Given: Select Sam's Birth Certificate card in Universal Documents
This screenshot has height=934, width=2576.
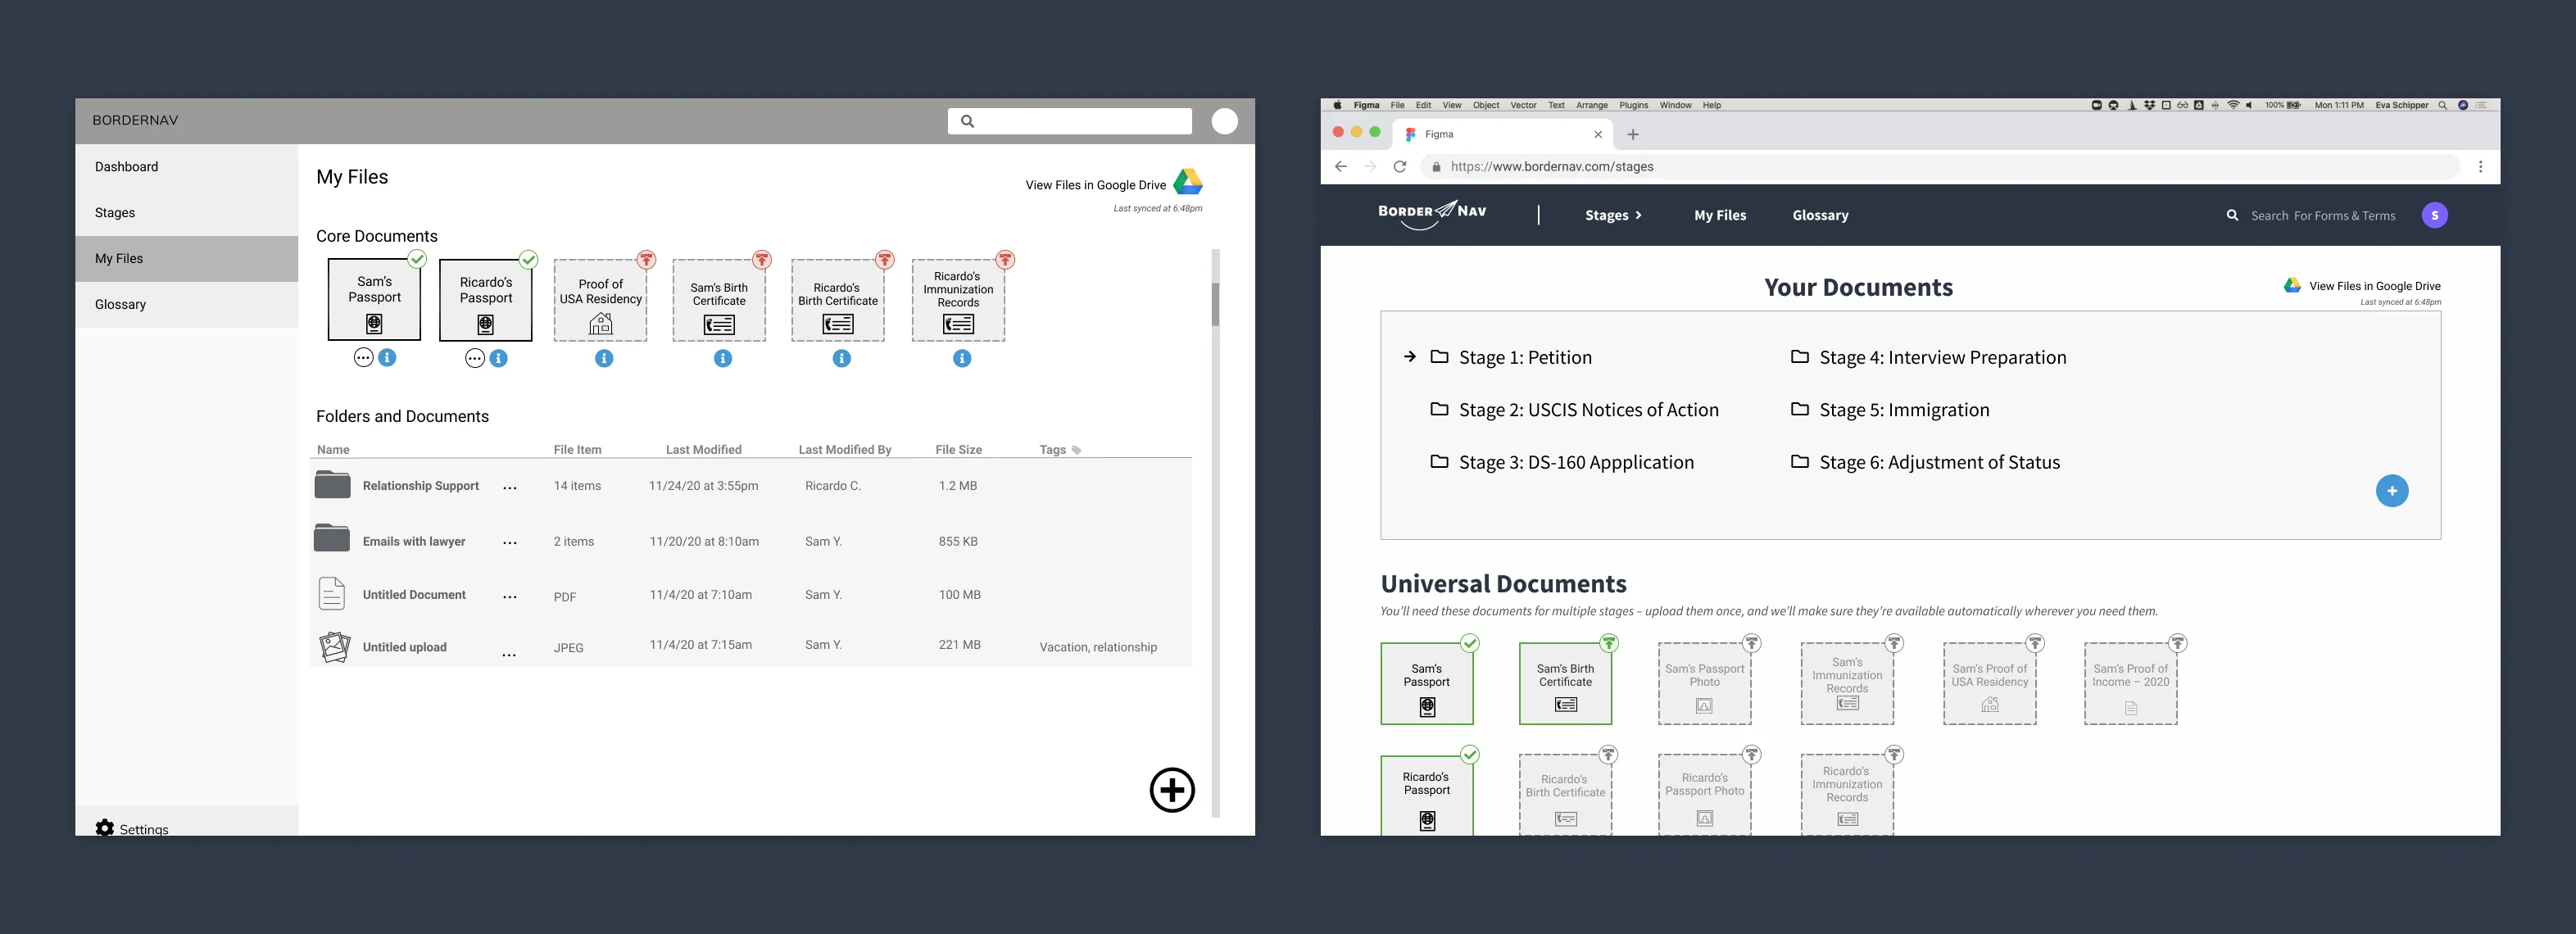Looking at the screenshot, I should 1565,683.
